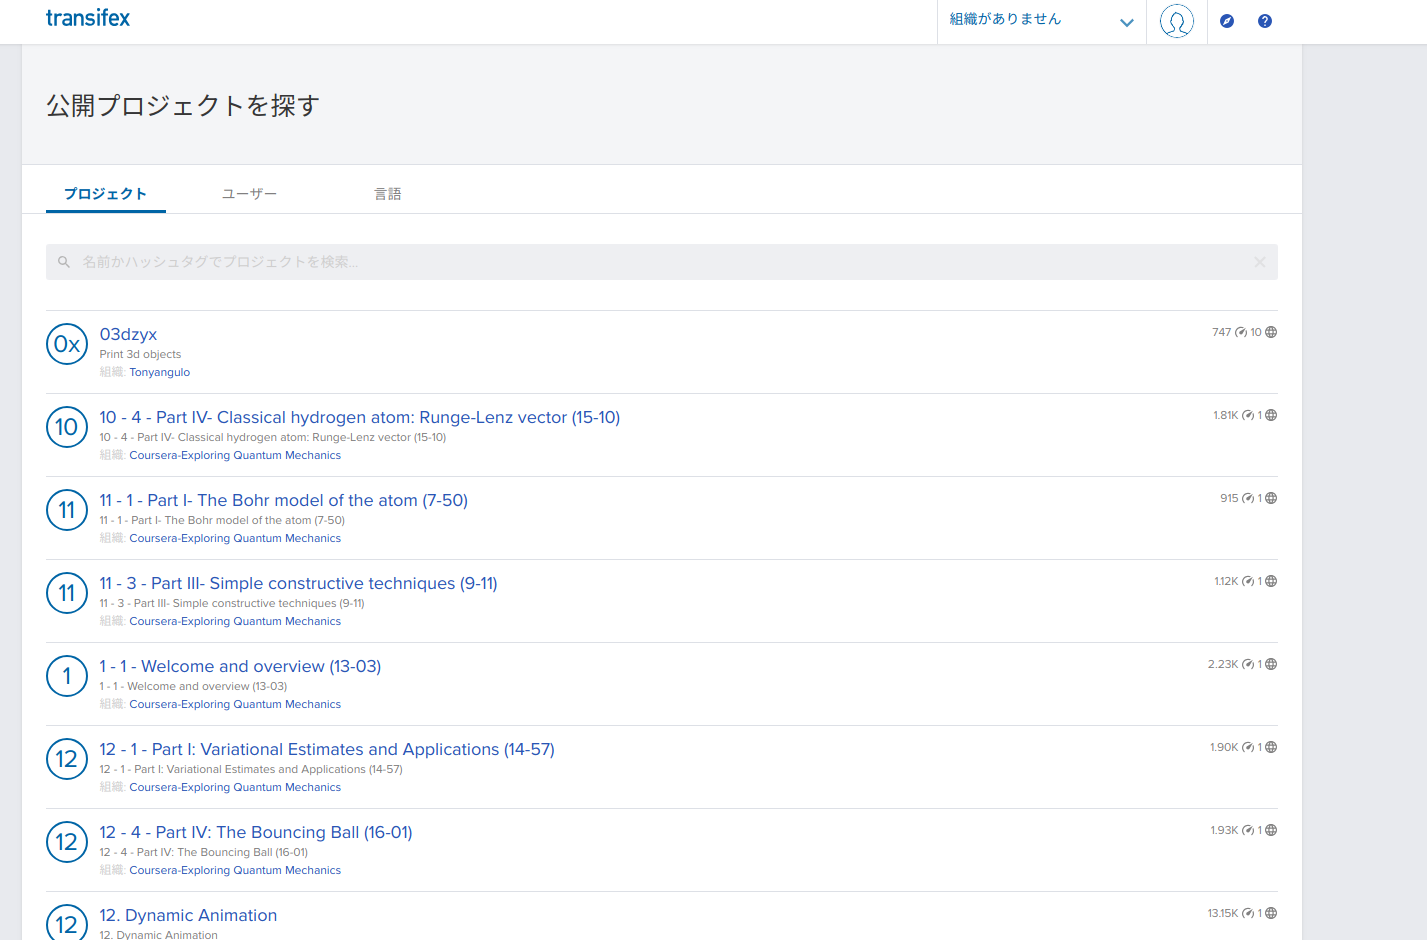Open Runge-Lenz vector project title
The width and height of the screenshot is (1427, 940).
click(359, 417)
